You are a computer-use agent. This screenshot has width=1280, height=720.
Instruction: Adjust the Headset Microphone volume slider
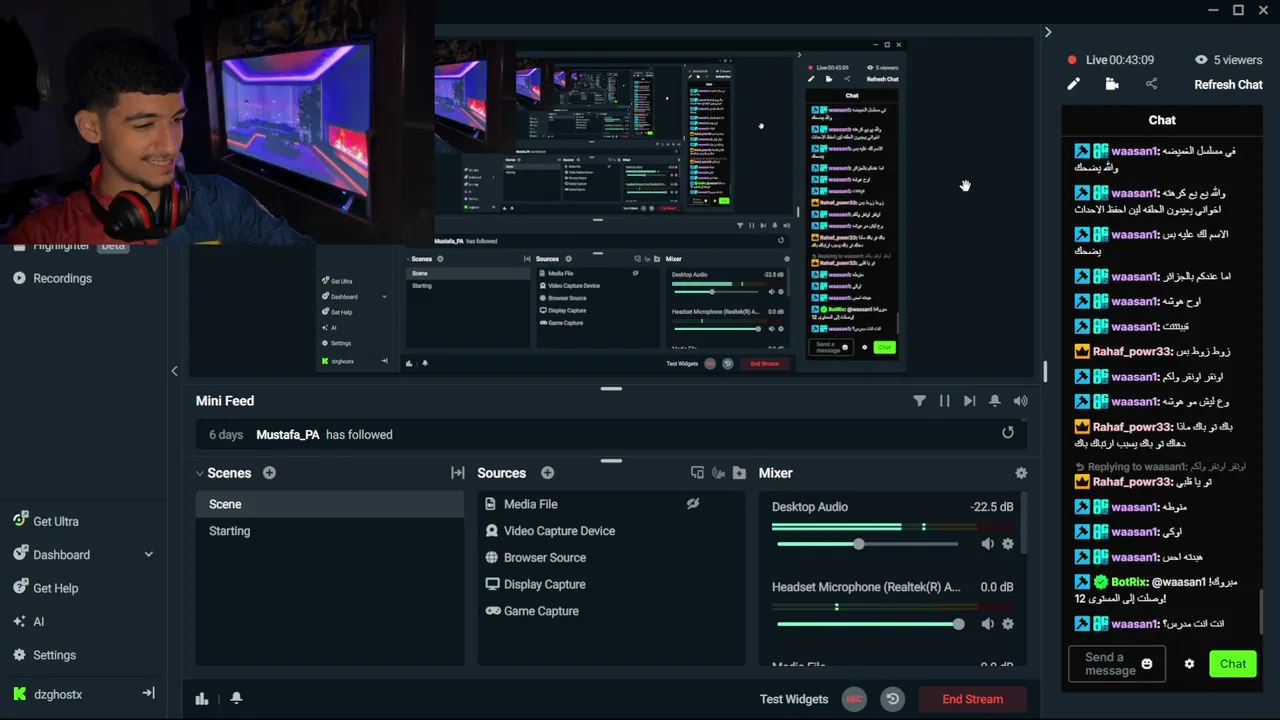(867, 624)
